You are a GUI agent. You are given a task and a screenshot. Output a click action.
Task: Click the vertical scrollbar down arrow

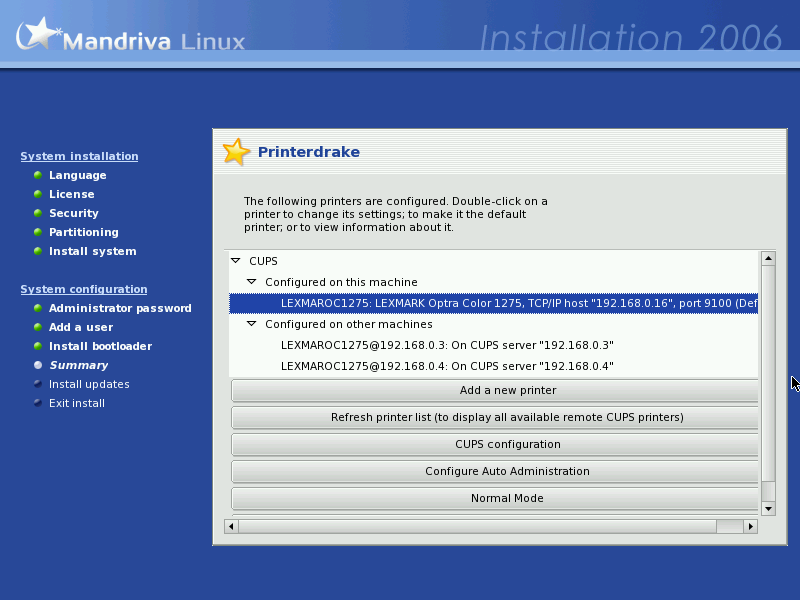pos(768,509)
